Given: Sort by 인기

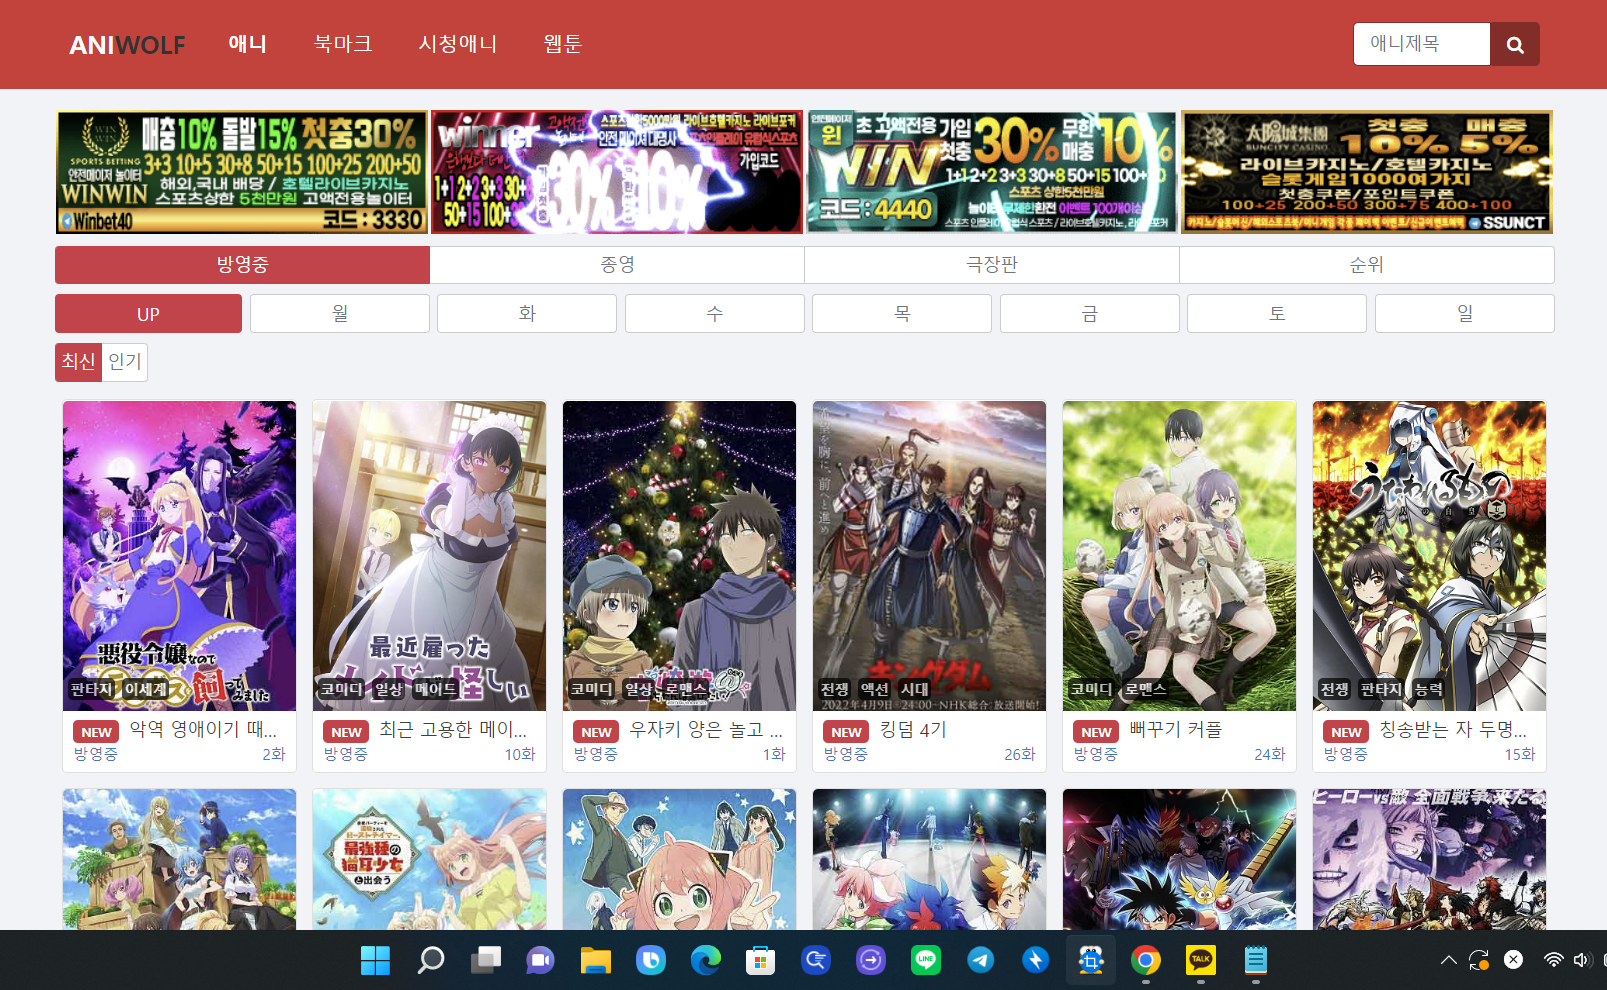Looking at the screenshot, I should 125,362.
